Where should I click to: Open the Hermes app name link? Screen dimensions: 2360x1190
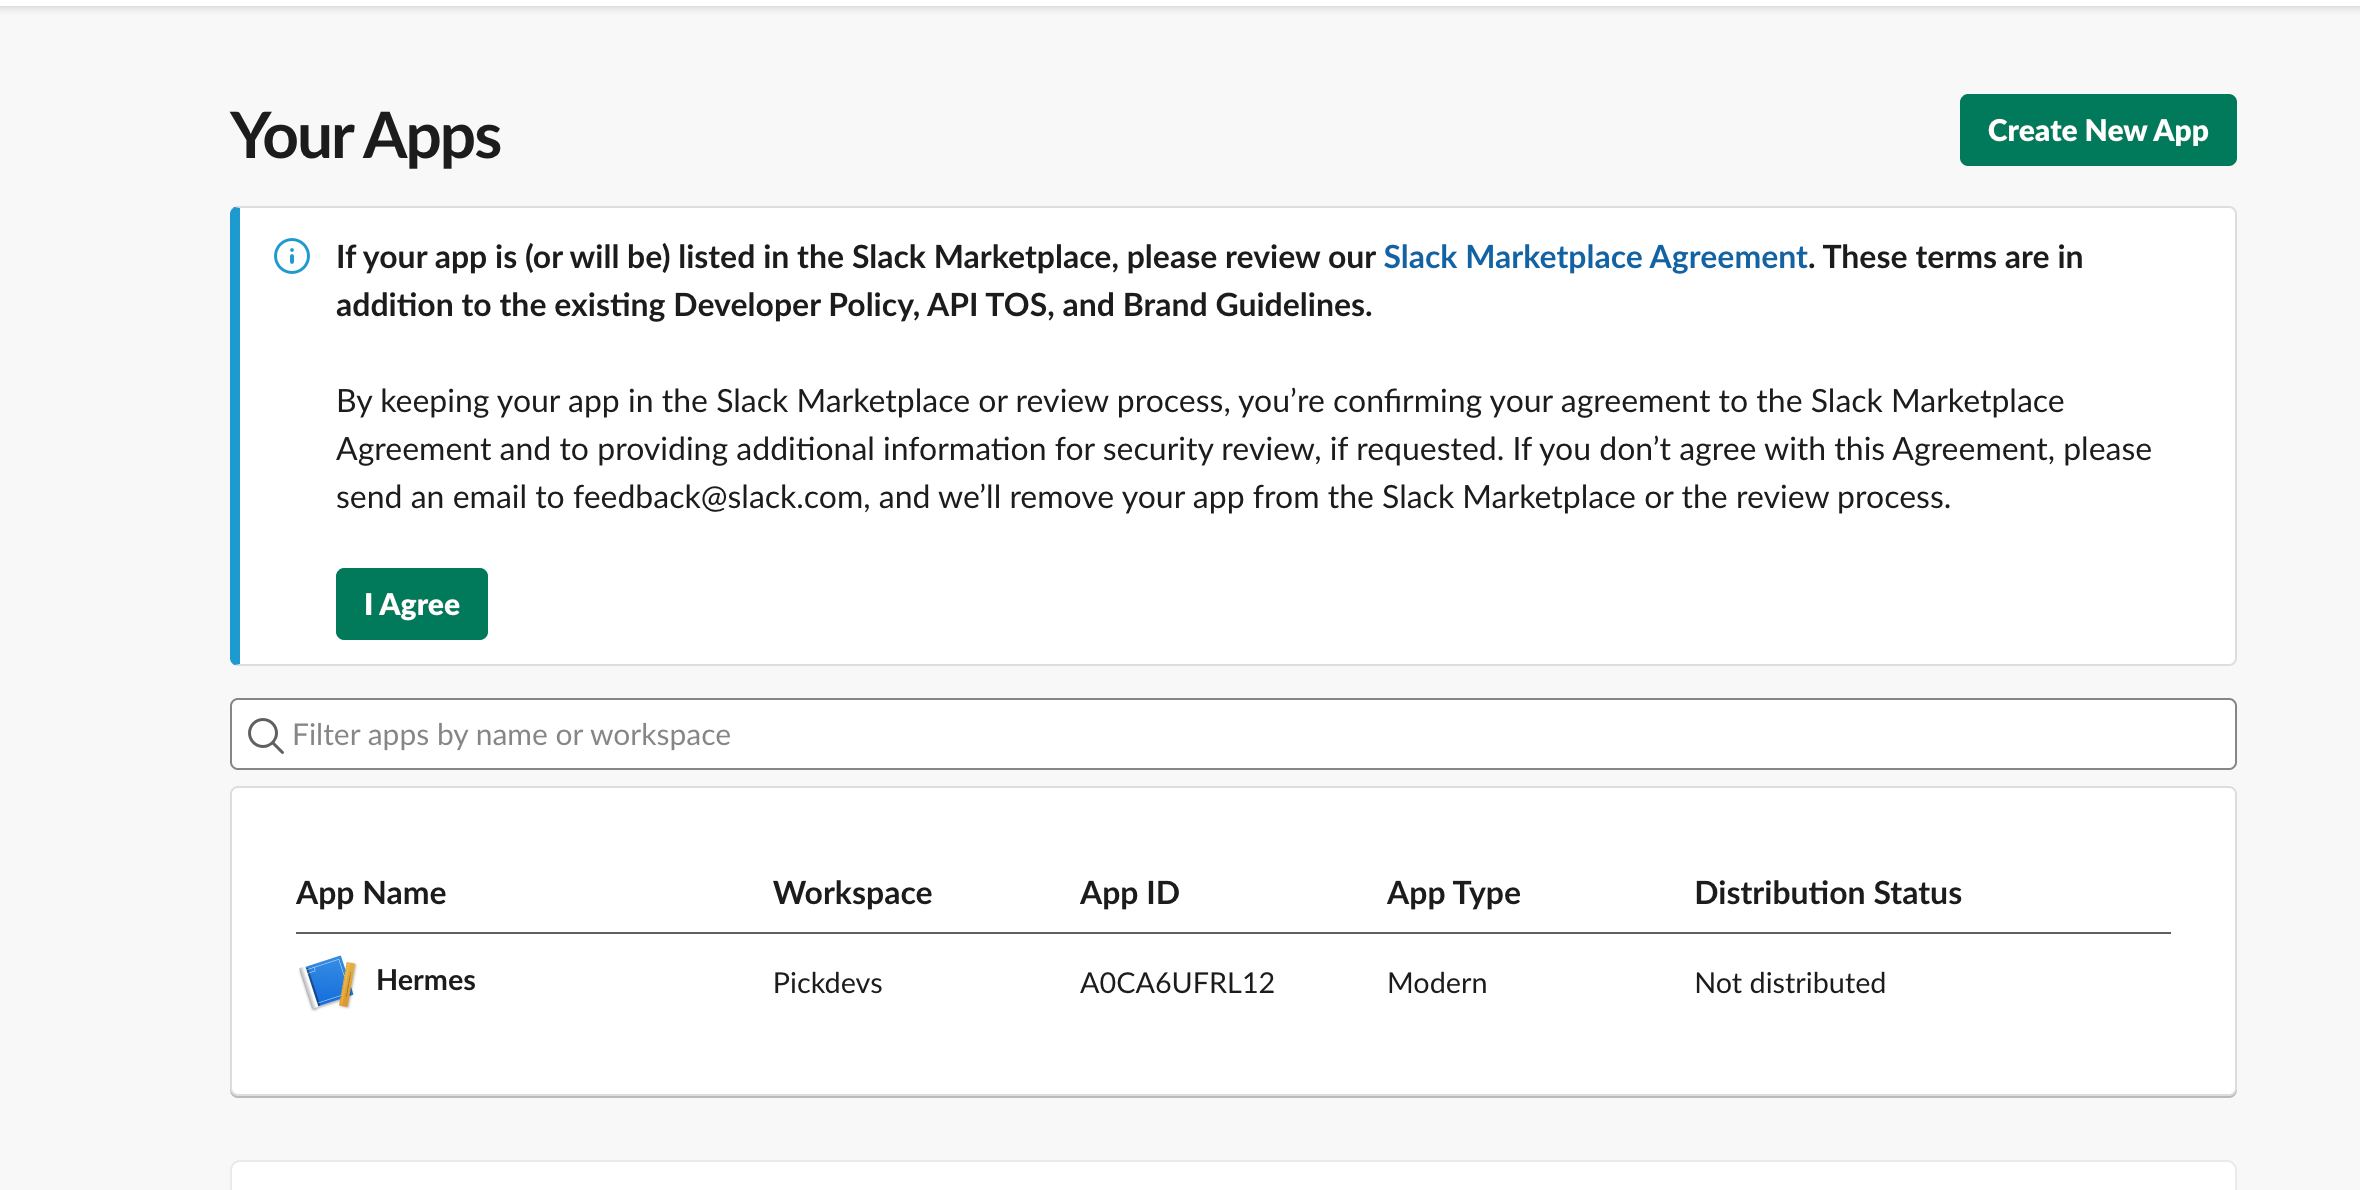(426, 980)
